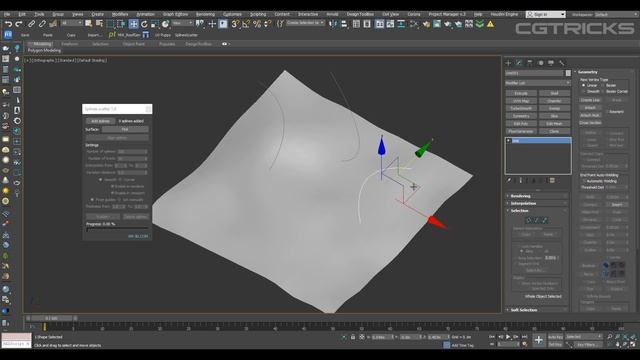Enable the Automatic Welding checkbox

[584, 181]
